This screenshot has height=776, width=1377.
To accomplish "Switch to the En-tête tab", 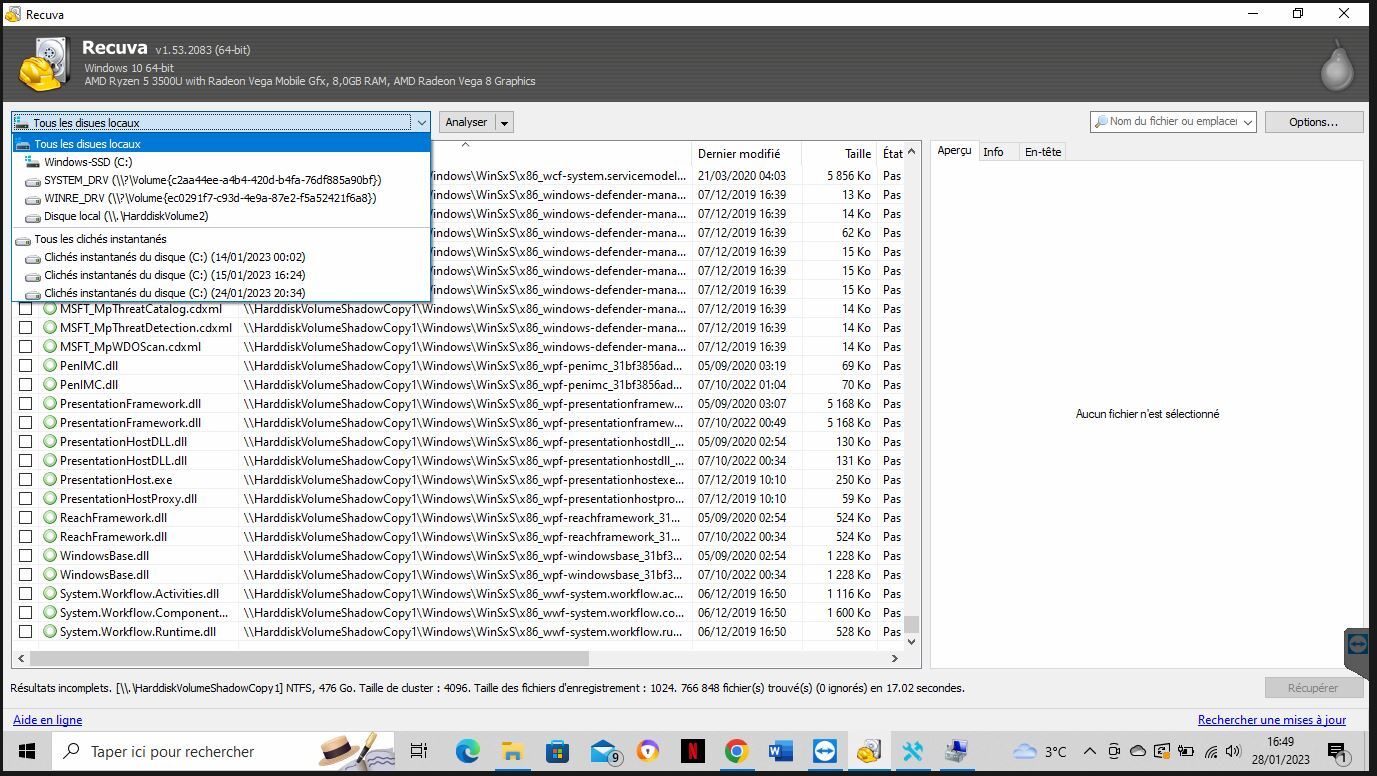I will (1043, 152).
